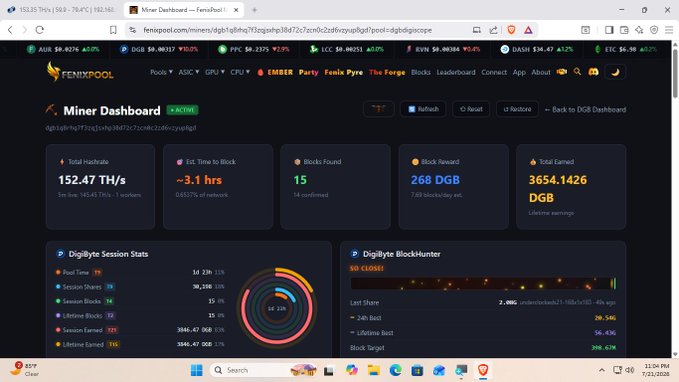Click the 3654.1426 DGB total earned value

tap(558, 189)
